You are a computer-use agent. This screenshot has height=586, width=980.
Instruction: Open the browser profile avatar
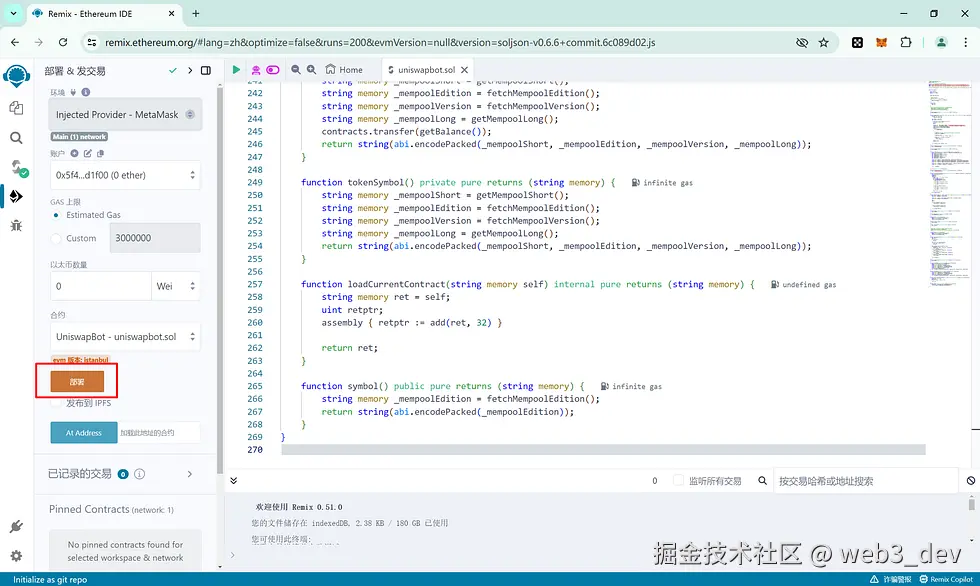tap(941, 42)
